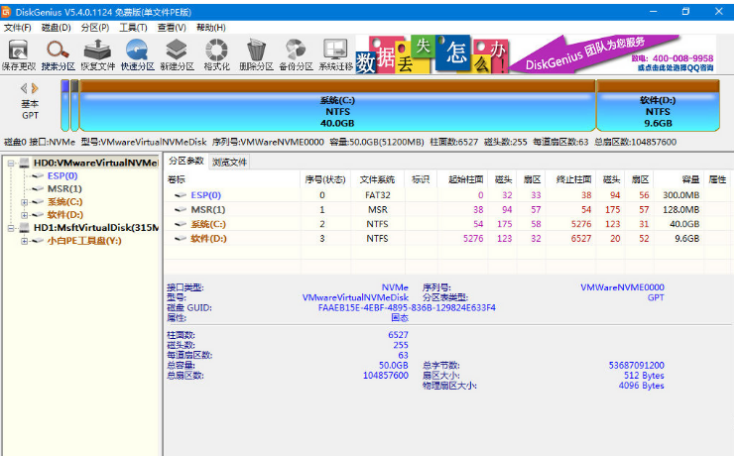Click the ESP(0) entry in the partition table
This screenshot has width=734, height=456.
(205, 195)
